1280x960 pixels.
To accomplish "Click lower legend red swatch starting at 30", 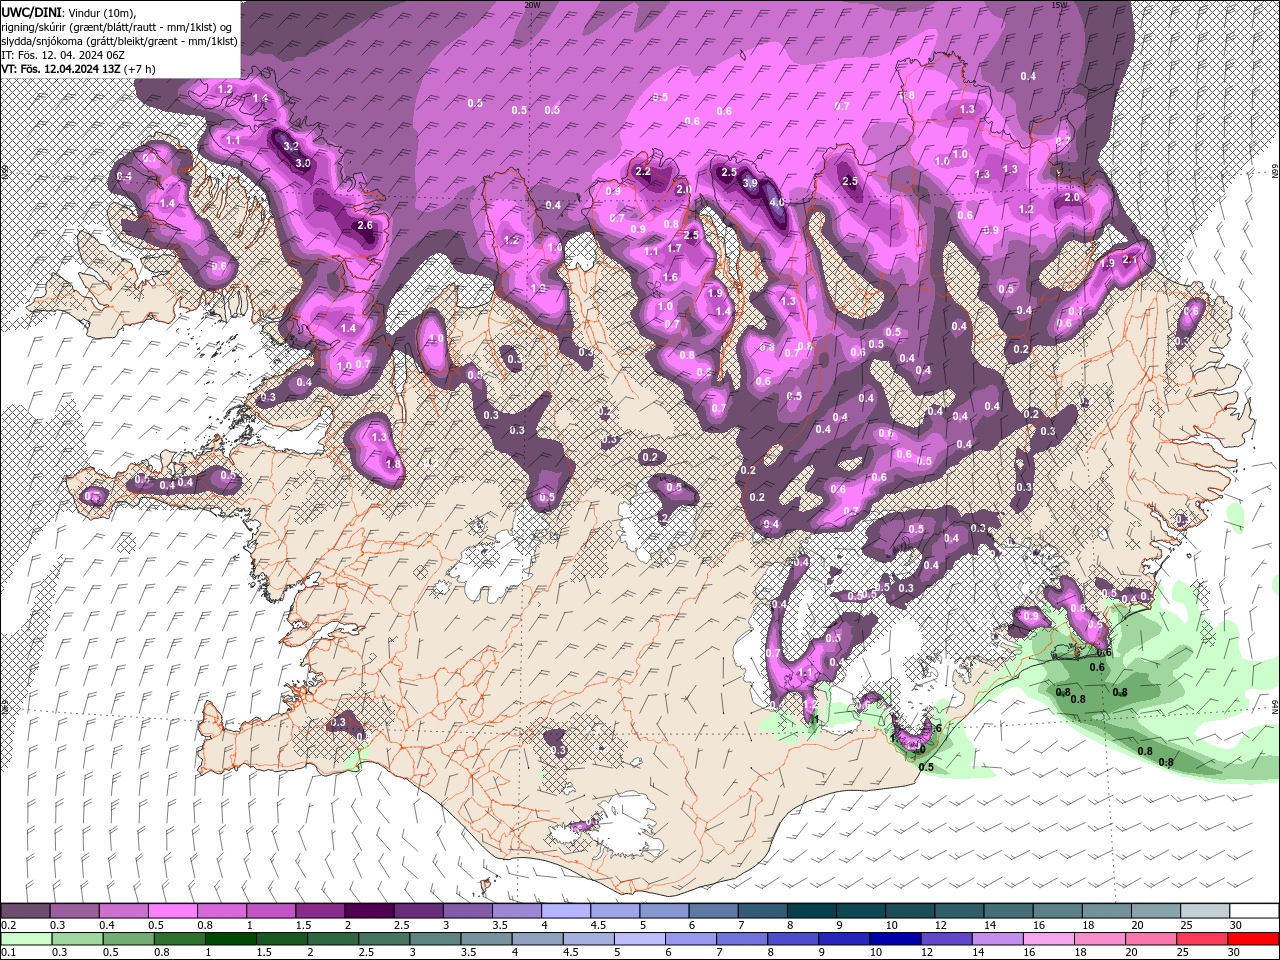I will coord(1254,938).
